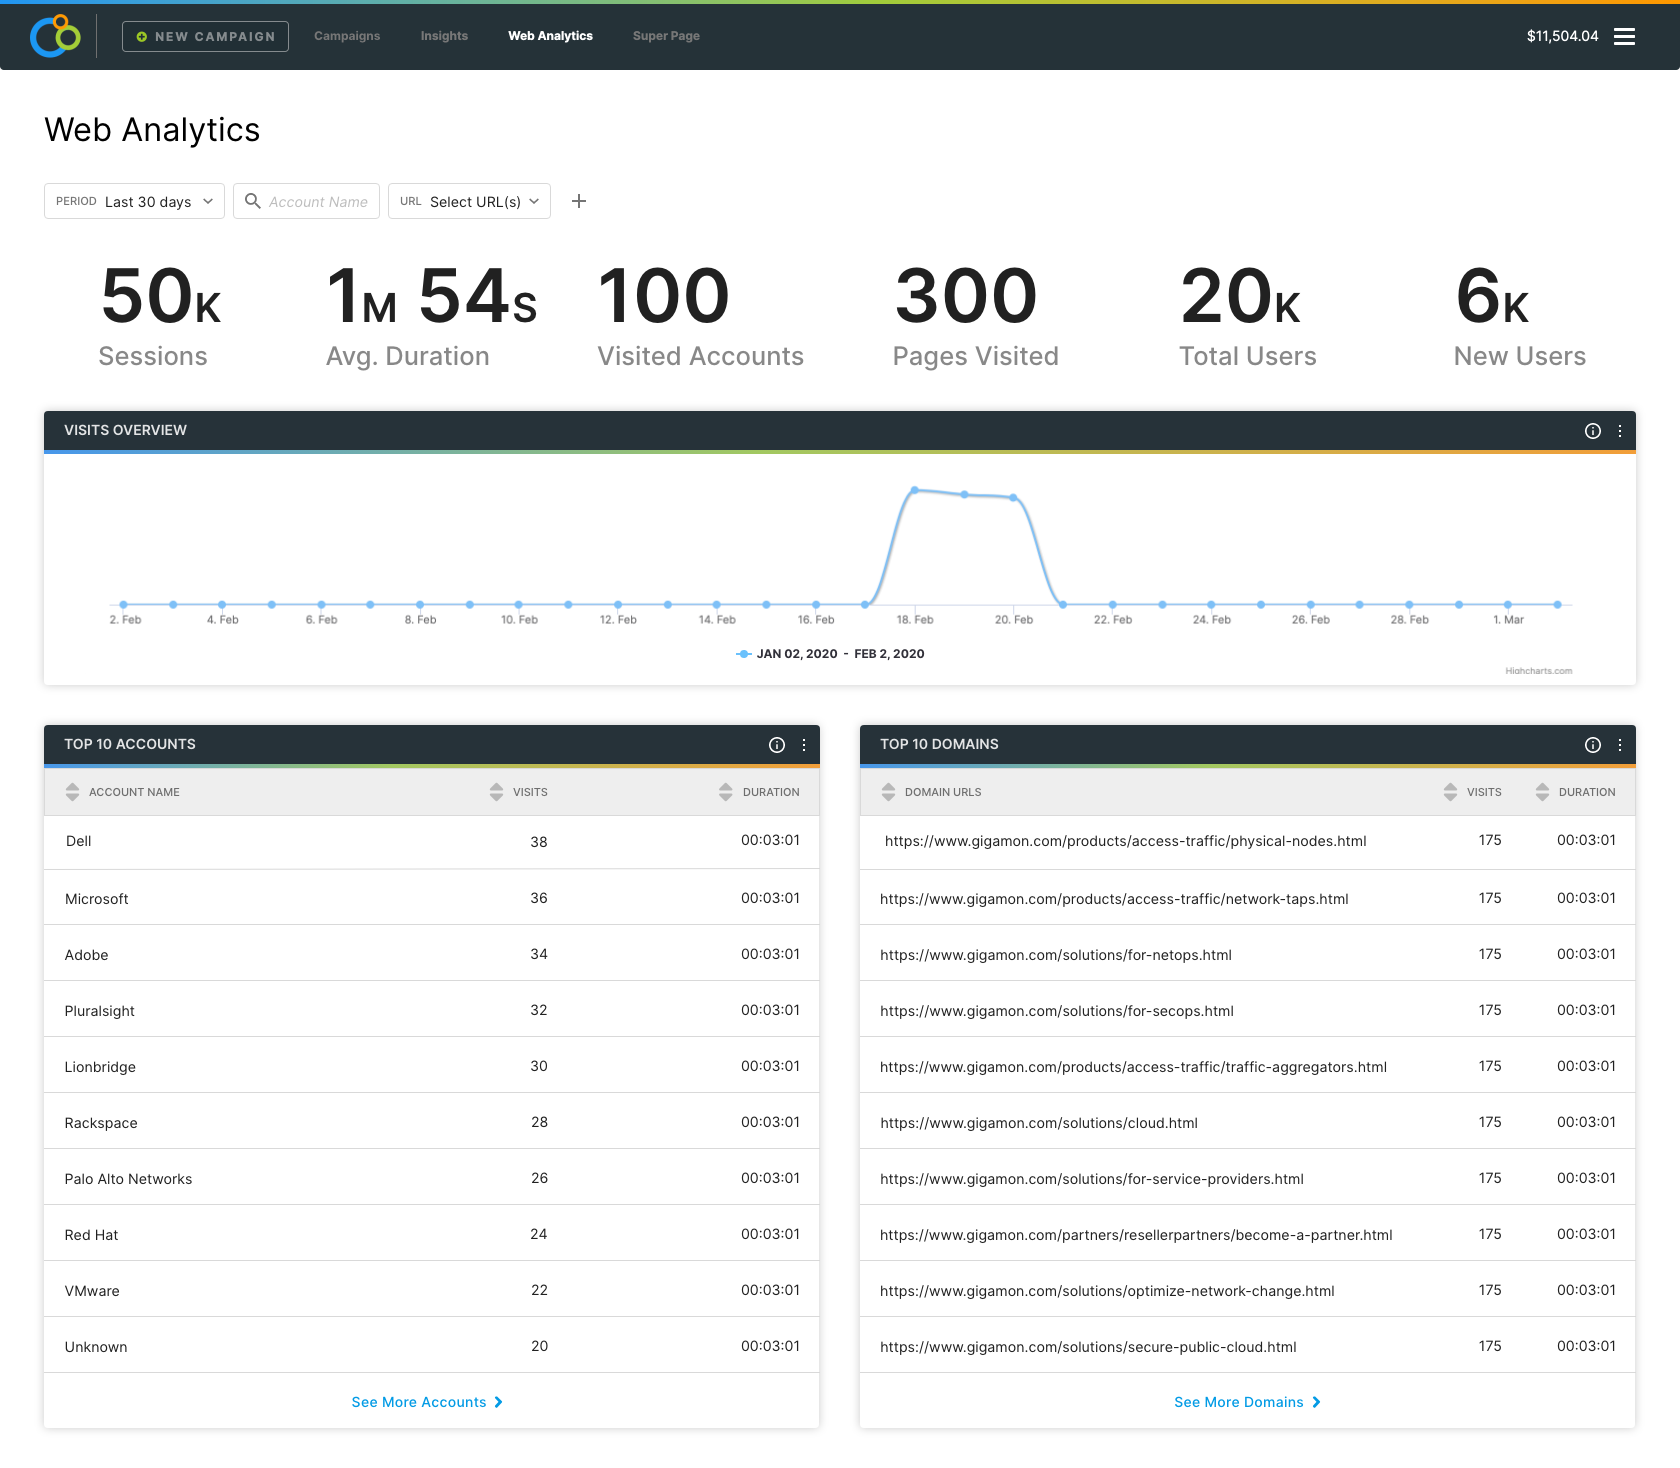Image resolution: width=1680 pixels, height=1468 pixels.
Task: Open the hamburger menu icon
Action: pos(1624,36)
